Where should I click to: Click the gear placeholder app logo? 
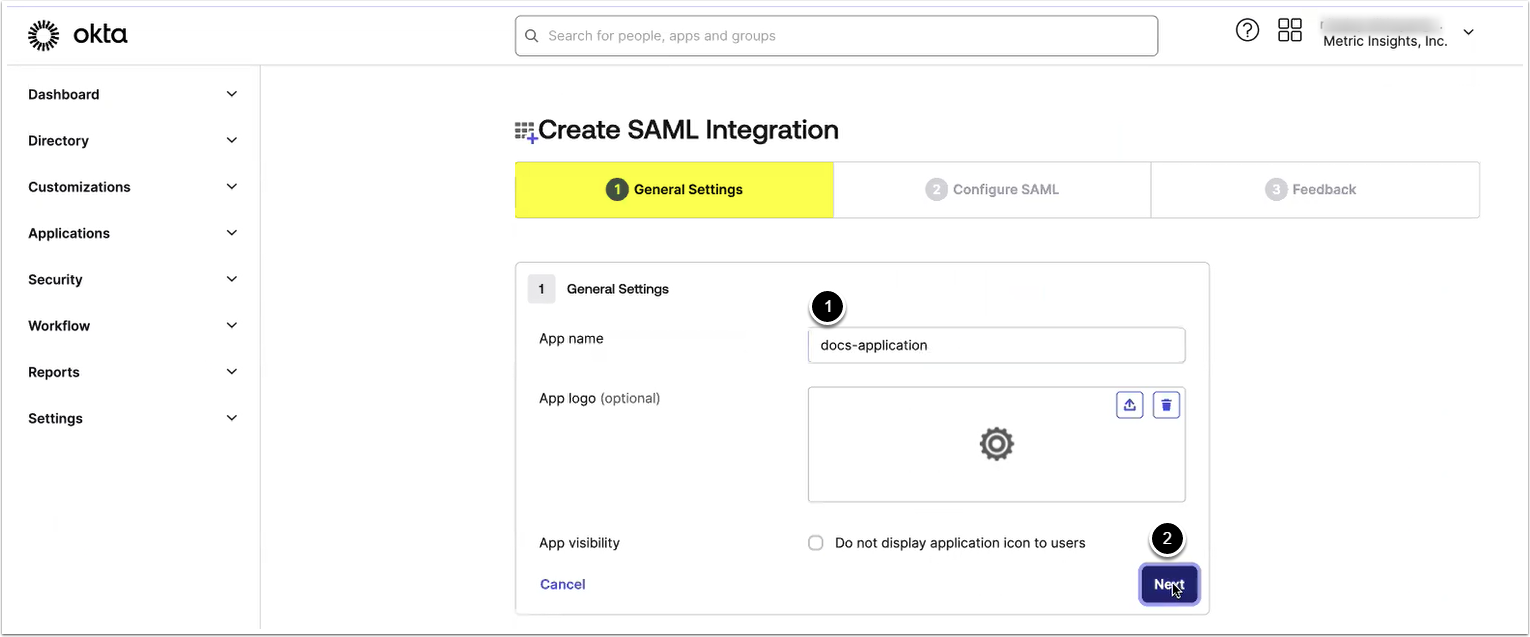[996, 444]
